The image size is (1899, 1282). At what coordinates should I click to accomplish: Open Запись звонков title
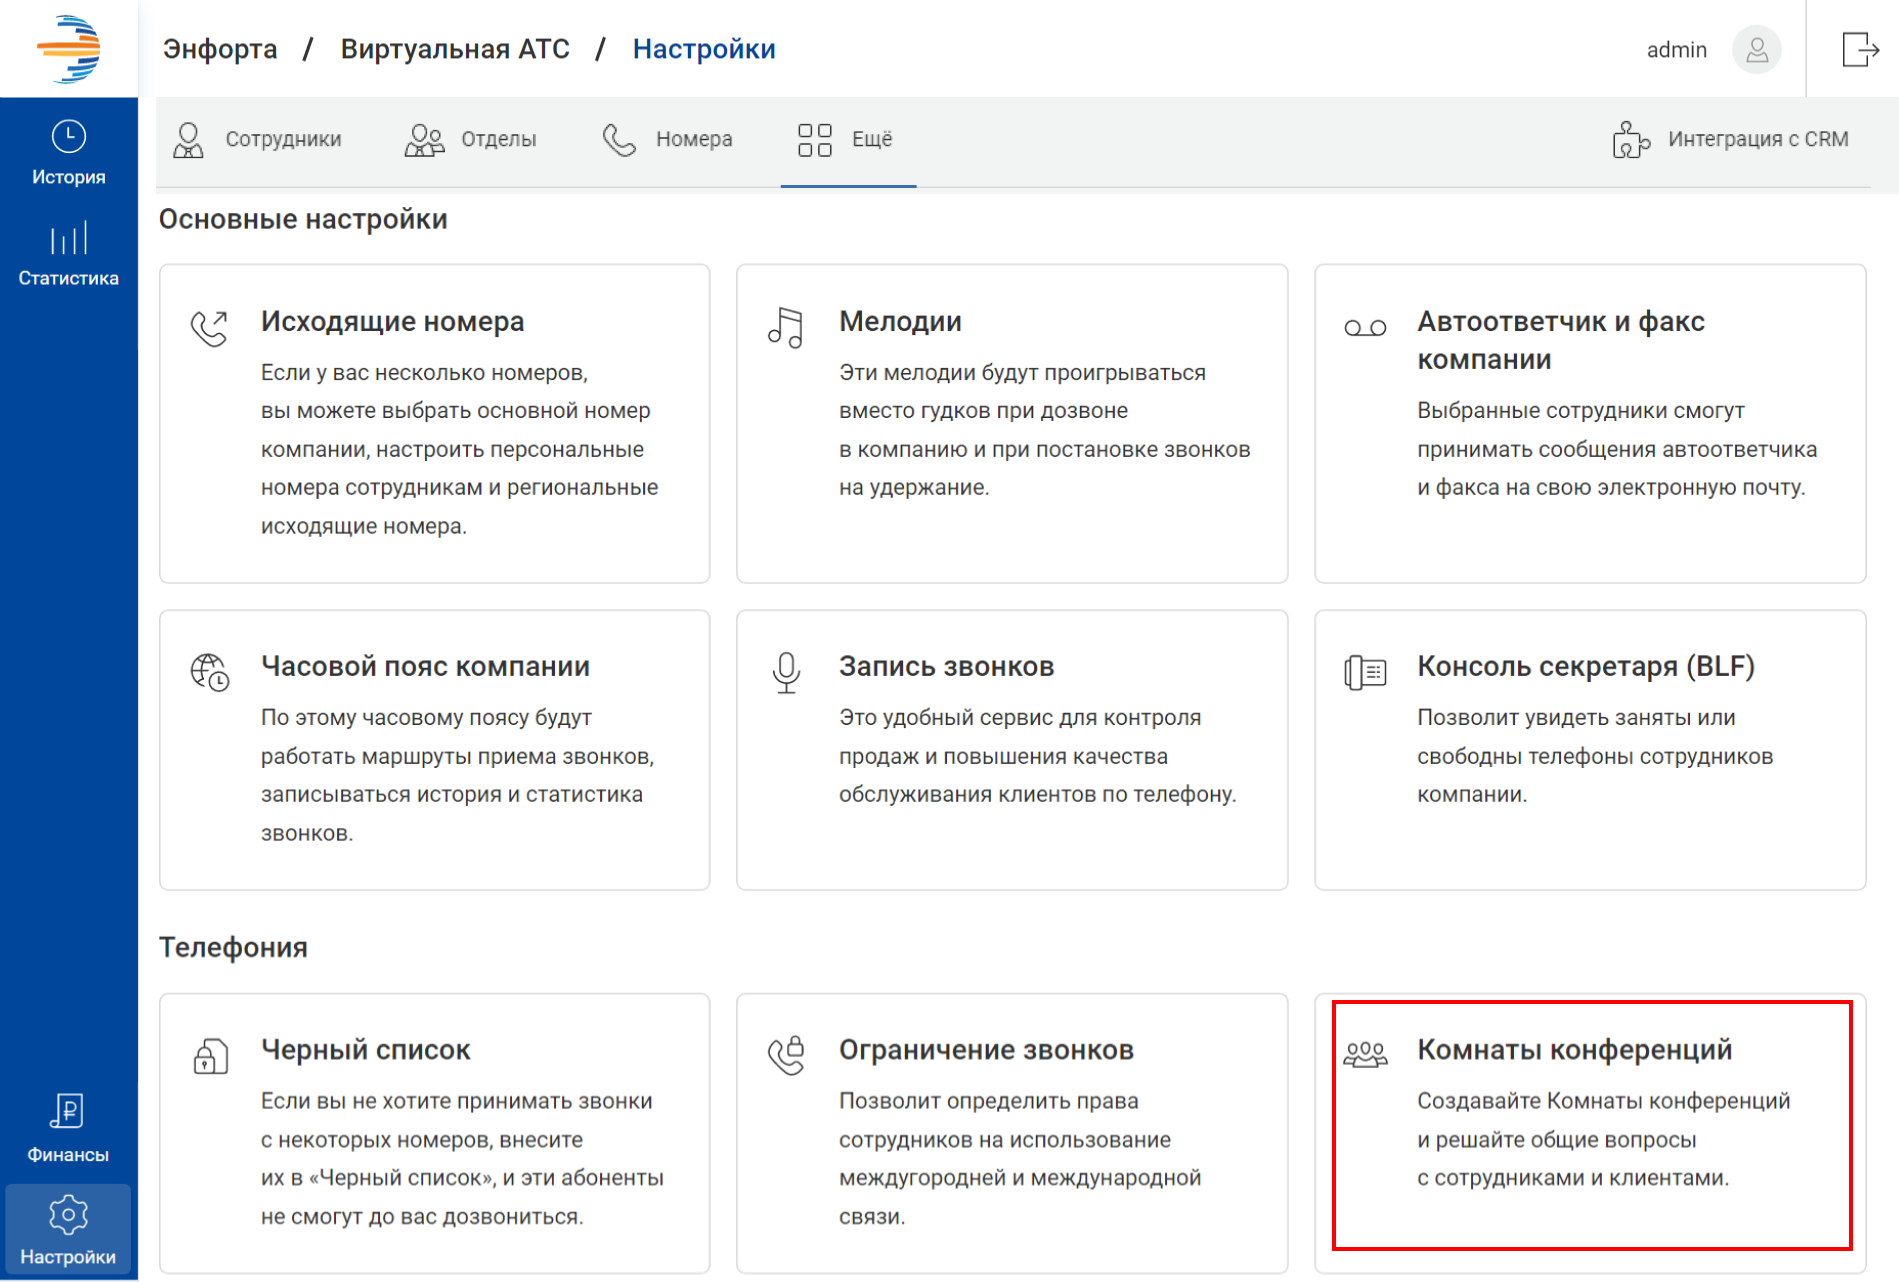[x=946, y=666]
